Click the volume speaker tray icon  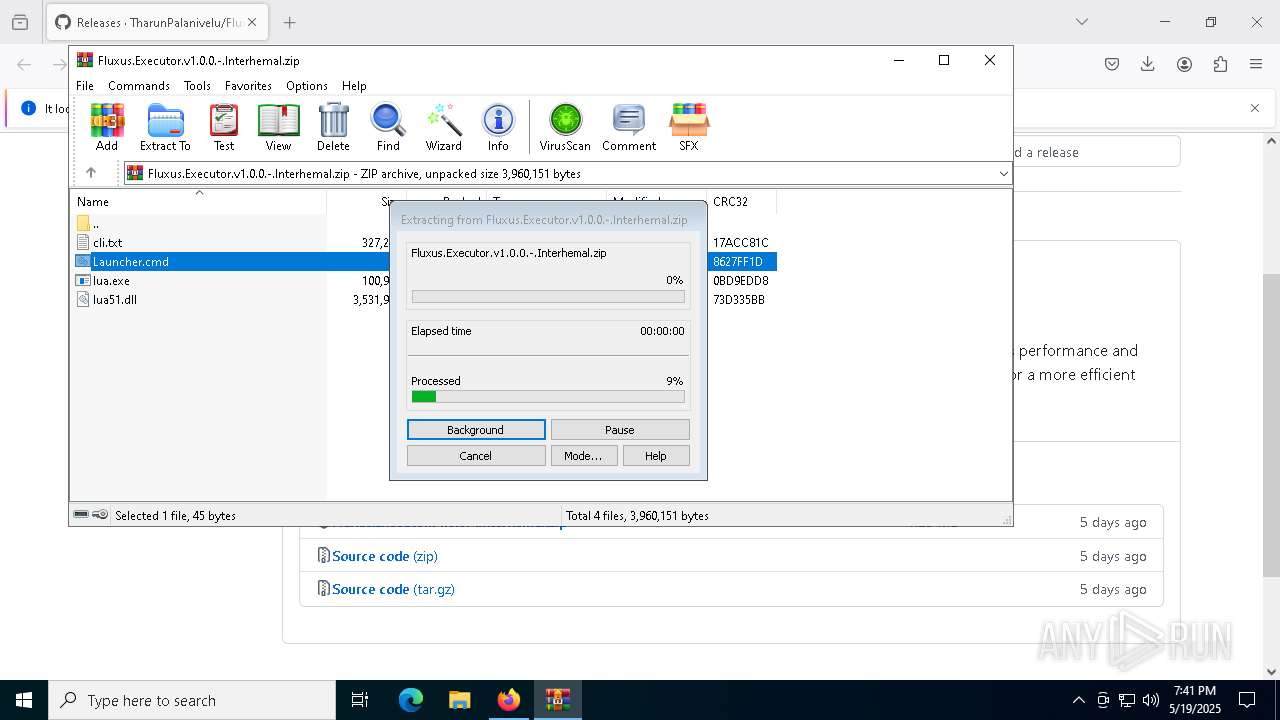coord(1151,700)
